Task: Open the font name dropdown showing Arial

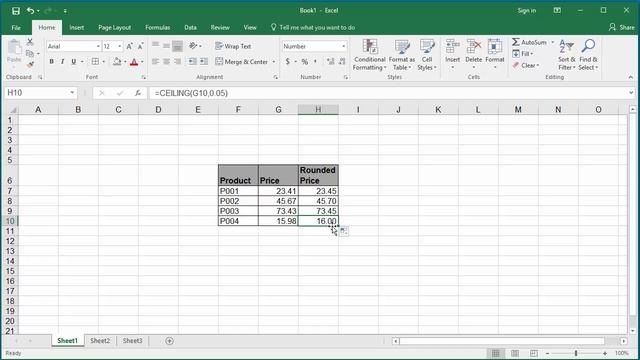Action: click(98, 46)
